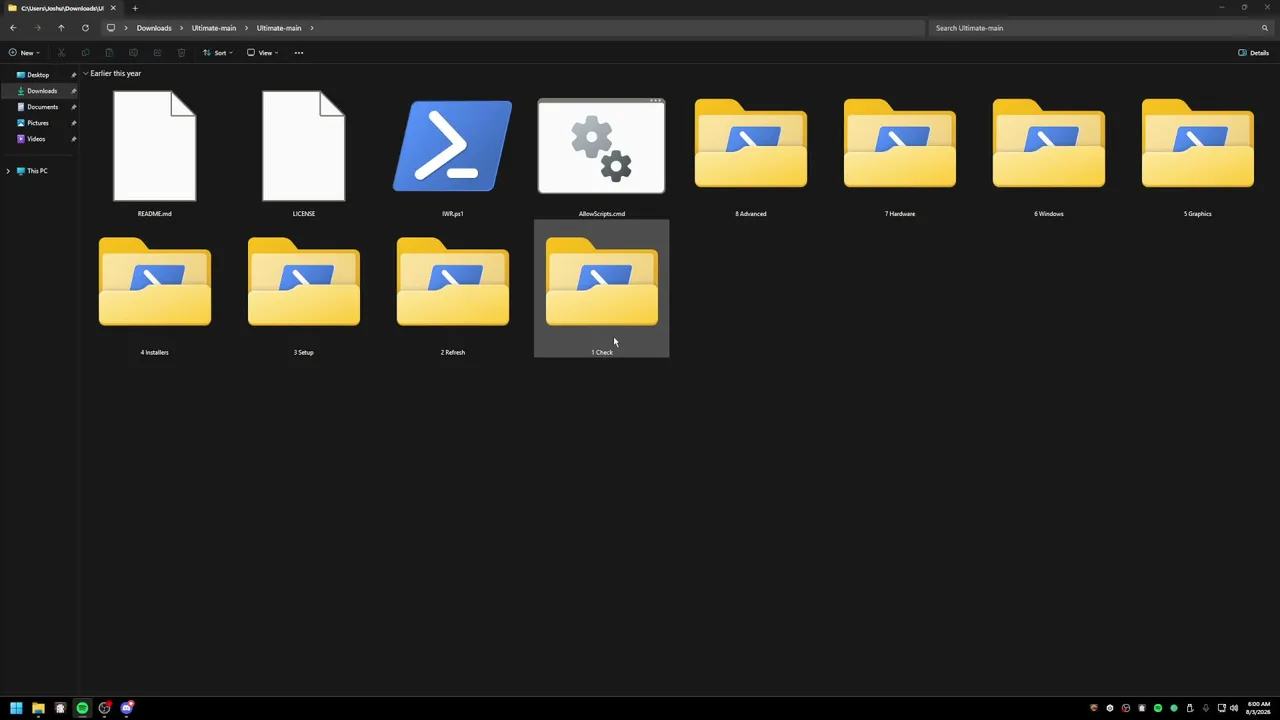Open This PC in navigation pane
Image resolution: width=1280 pixels, height=720 pixels.
(40, 171)
